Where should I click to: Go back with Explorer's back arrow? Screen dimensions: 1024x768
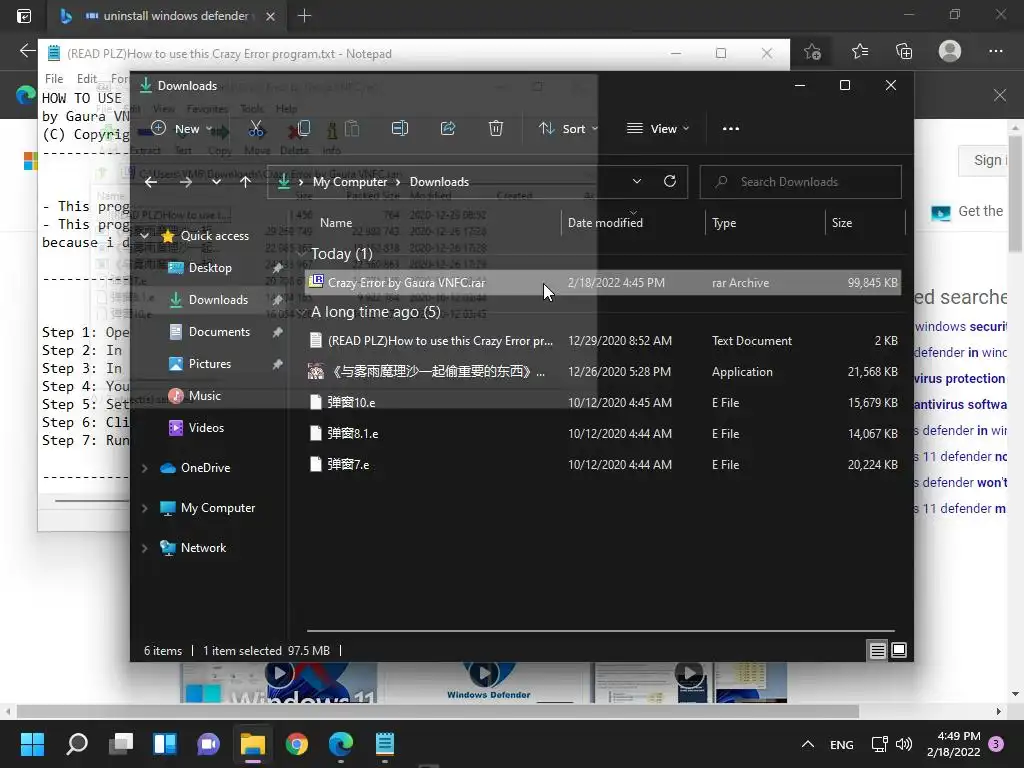pyautogui.click(x=151, y=182)
